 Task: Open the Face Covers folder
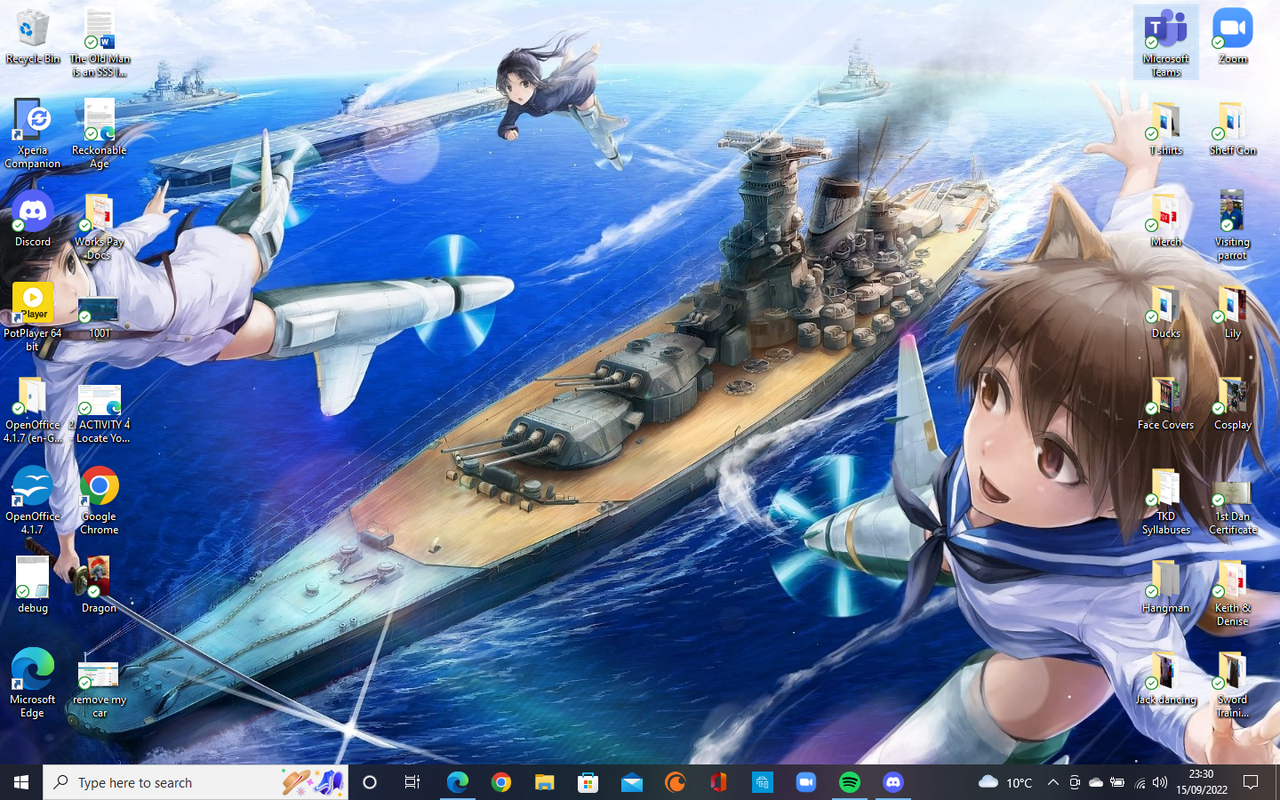[x=1166, y=402]
